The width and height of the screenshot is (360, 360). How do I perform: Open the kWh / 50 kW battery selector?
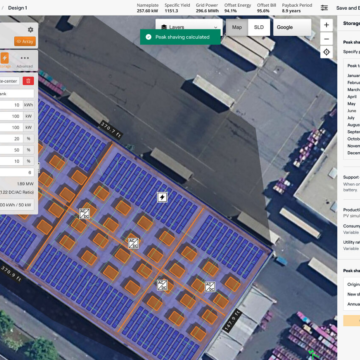point(17,204)
